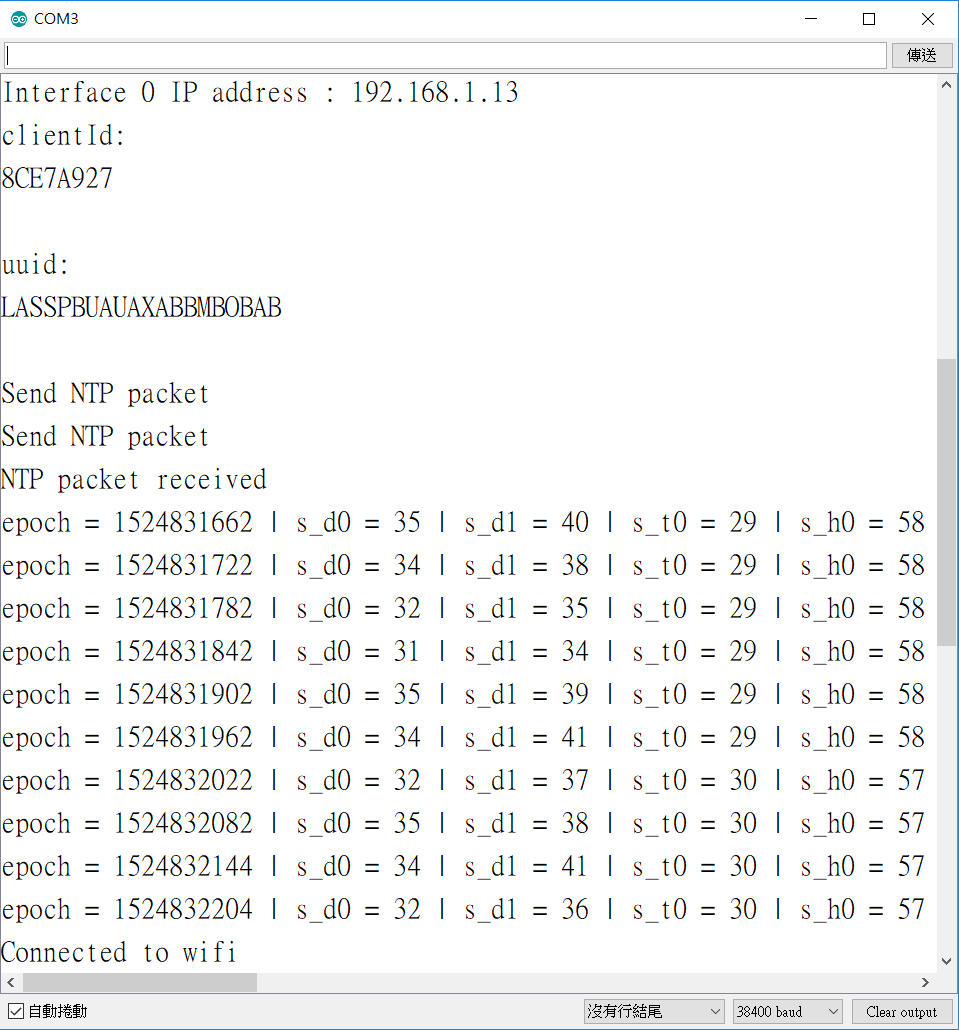Click the serial message input field
The image size is (959, 1030).
click(445, 55)
